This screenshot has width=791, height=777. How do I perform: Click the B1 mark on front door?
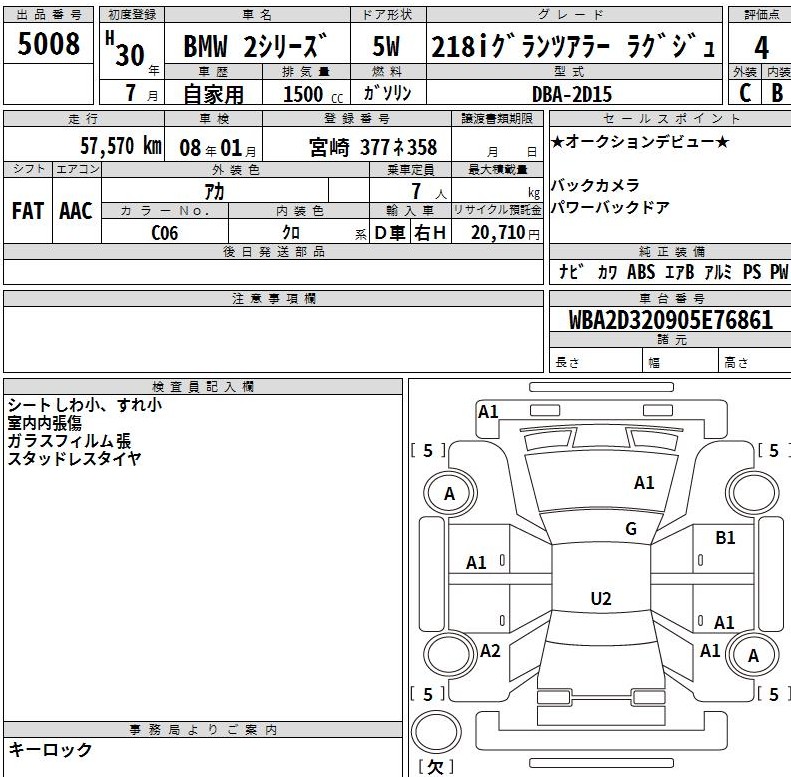[x=725, y=538]
